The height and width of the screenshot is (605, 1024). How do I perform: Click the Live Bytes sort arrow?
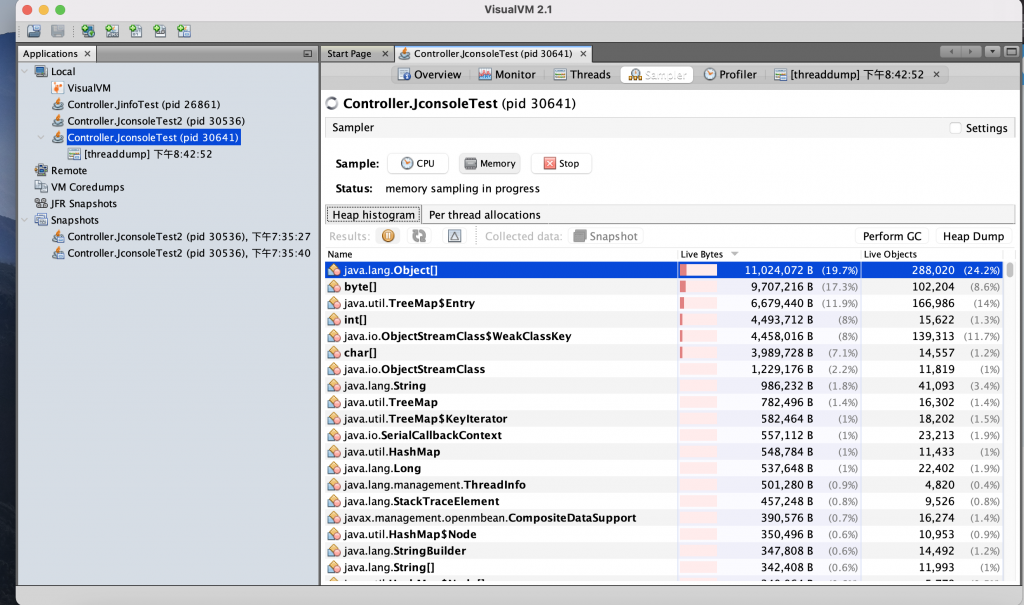point(735,254)
